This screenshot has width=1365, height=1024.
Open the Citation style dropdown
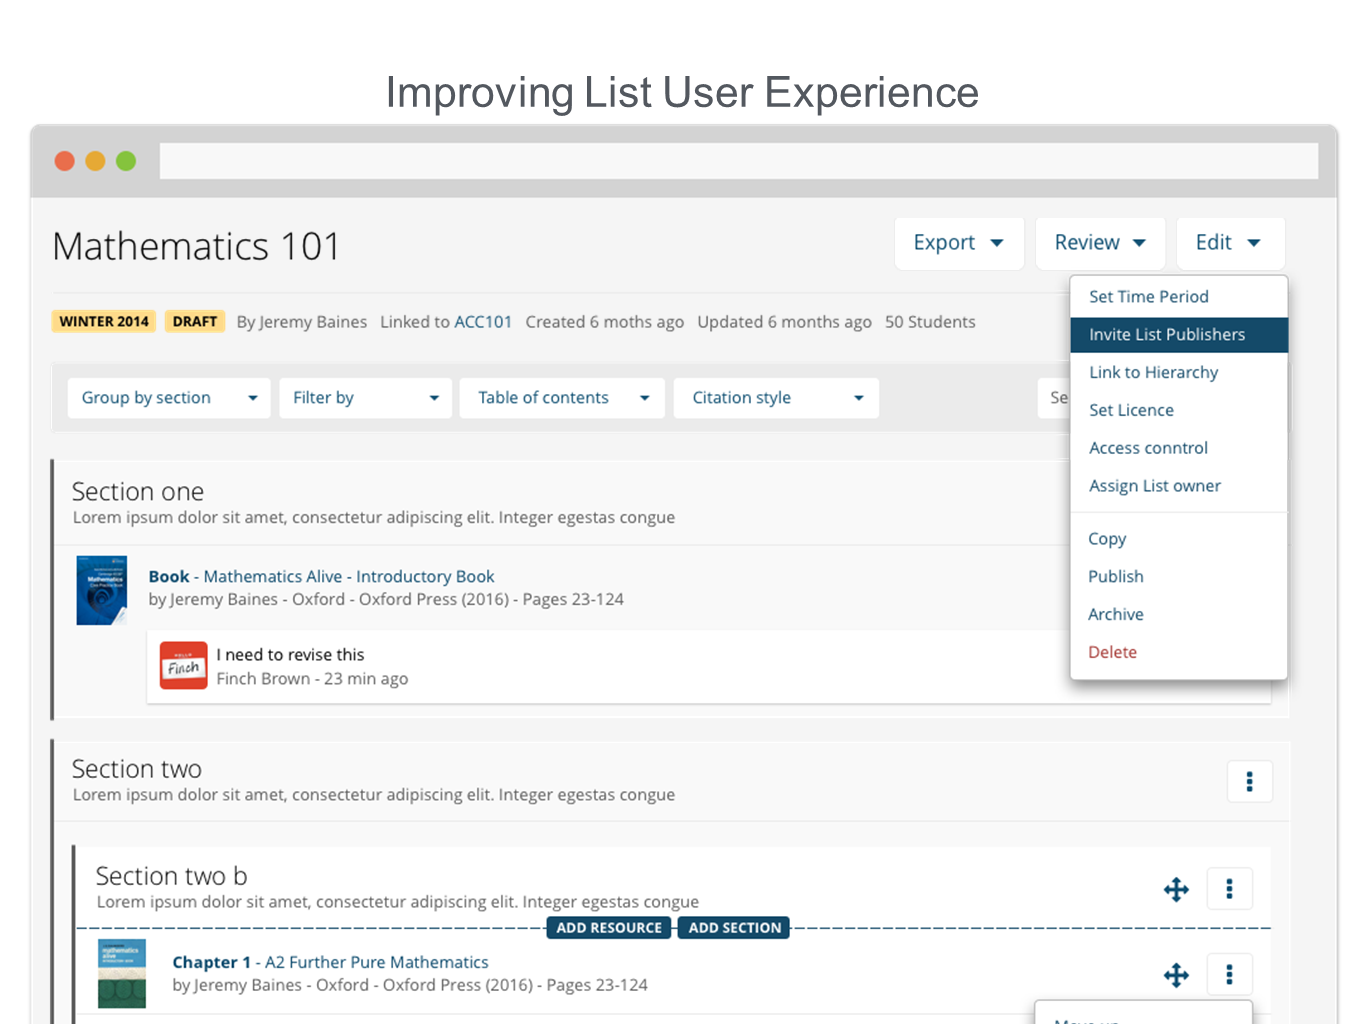[776, 398]
